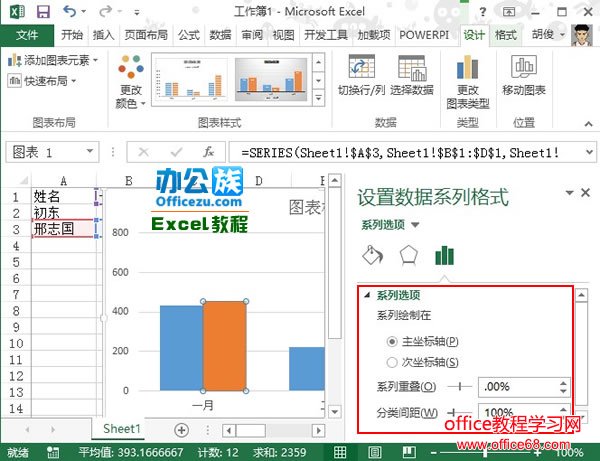Open the Name Box dropdown arrow
Image resolution: width=600 pixels, height=461 pixels.
90,151
